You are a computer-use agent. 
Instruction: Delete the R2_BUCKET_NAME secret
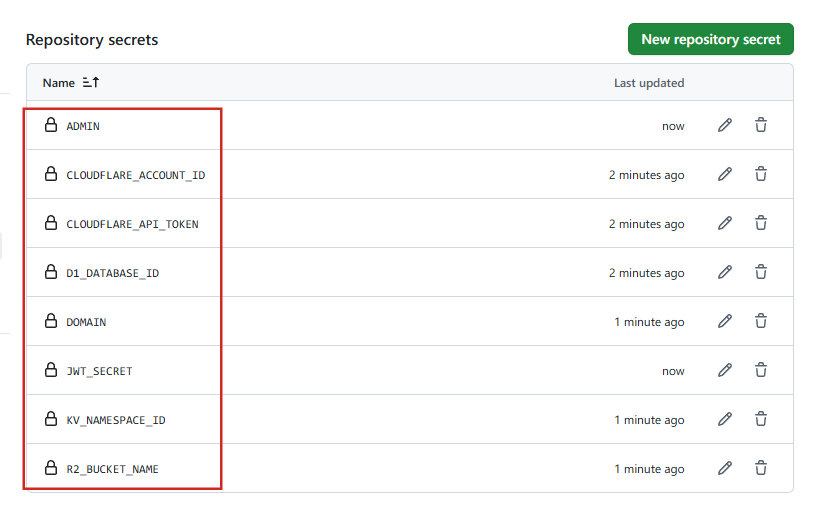pos(761,468)
